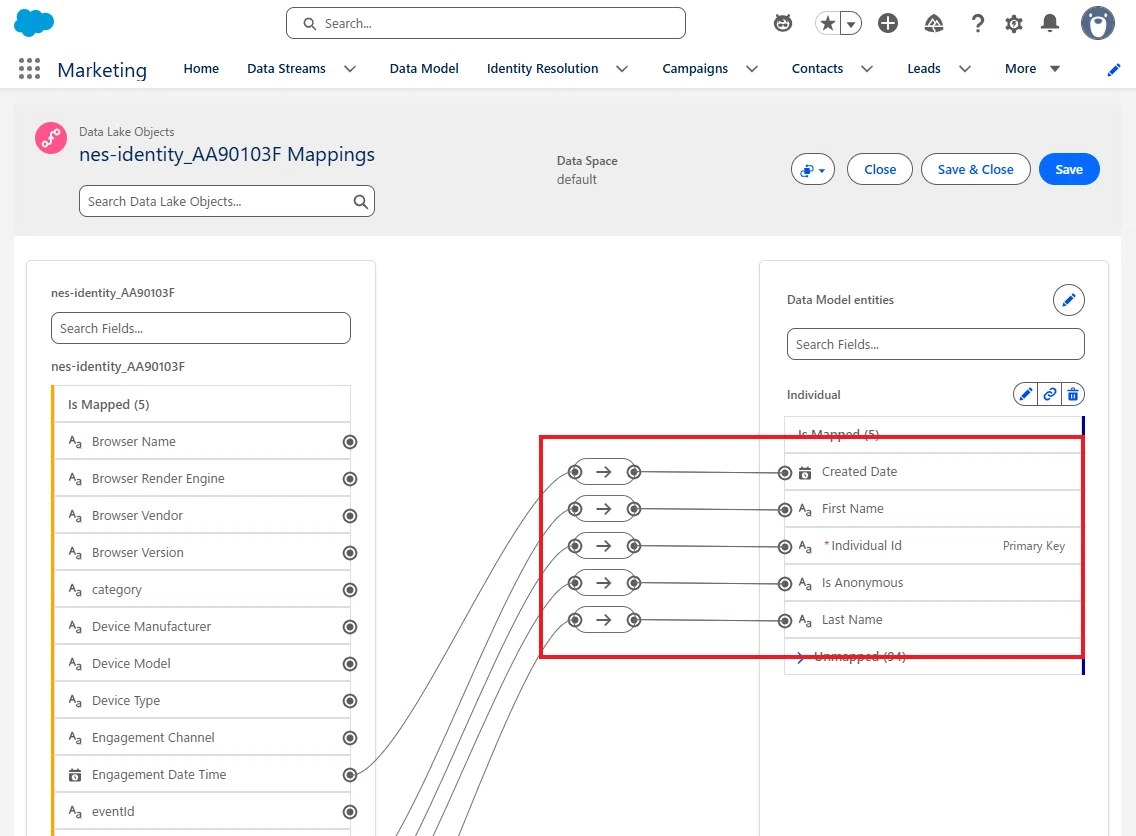The height and width of the screenshot is (836, 1136).
Task: Click the Engagement Date Time field row
Action: point(203,774)
